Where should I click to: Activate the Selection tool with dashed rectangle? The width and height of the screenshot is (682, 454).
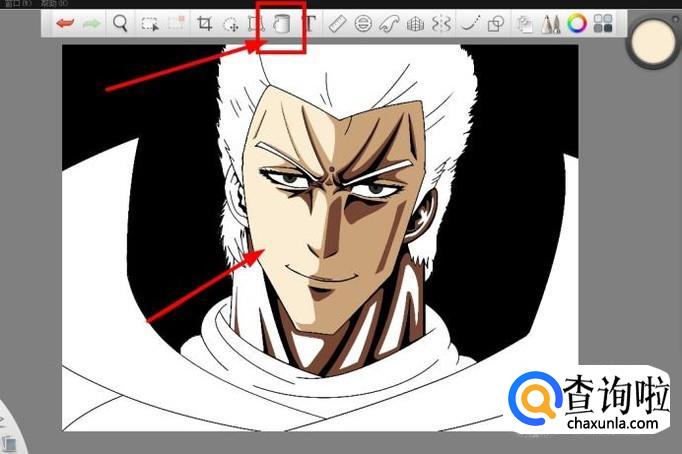[x=150, y=24]
